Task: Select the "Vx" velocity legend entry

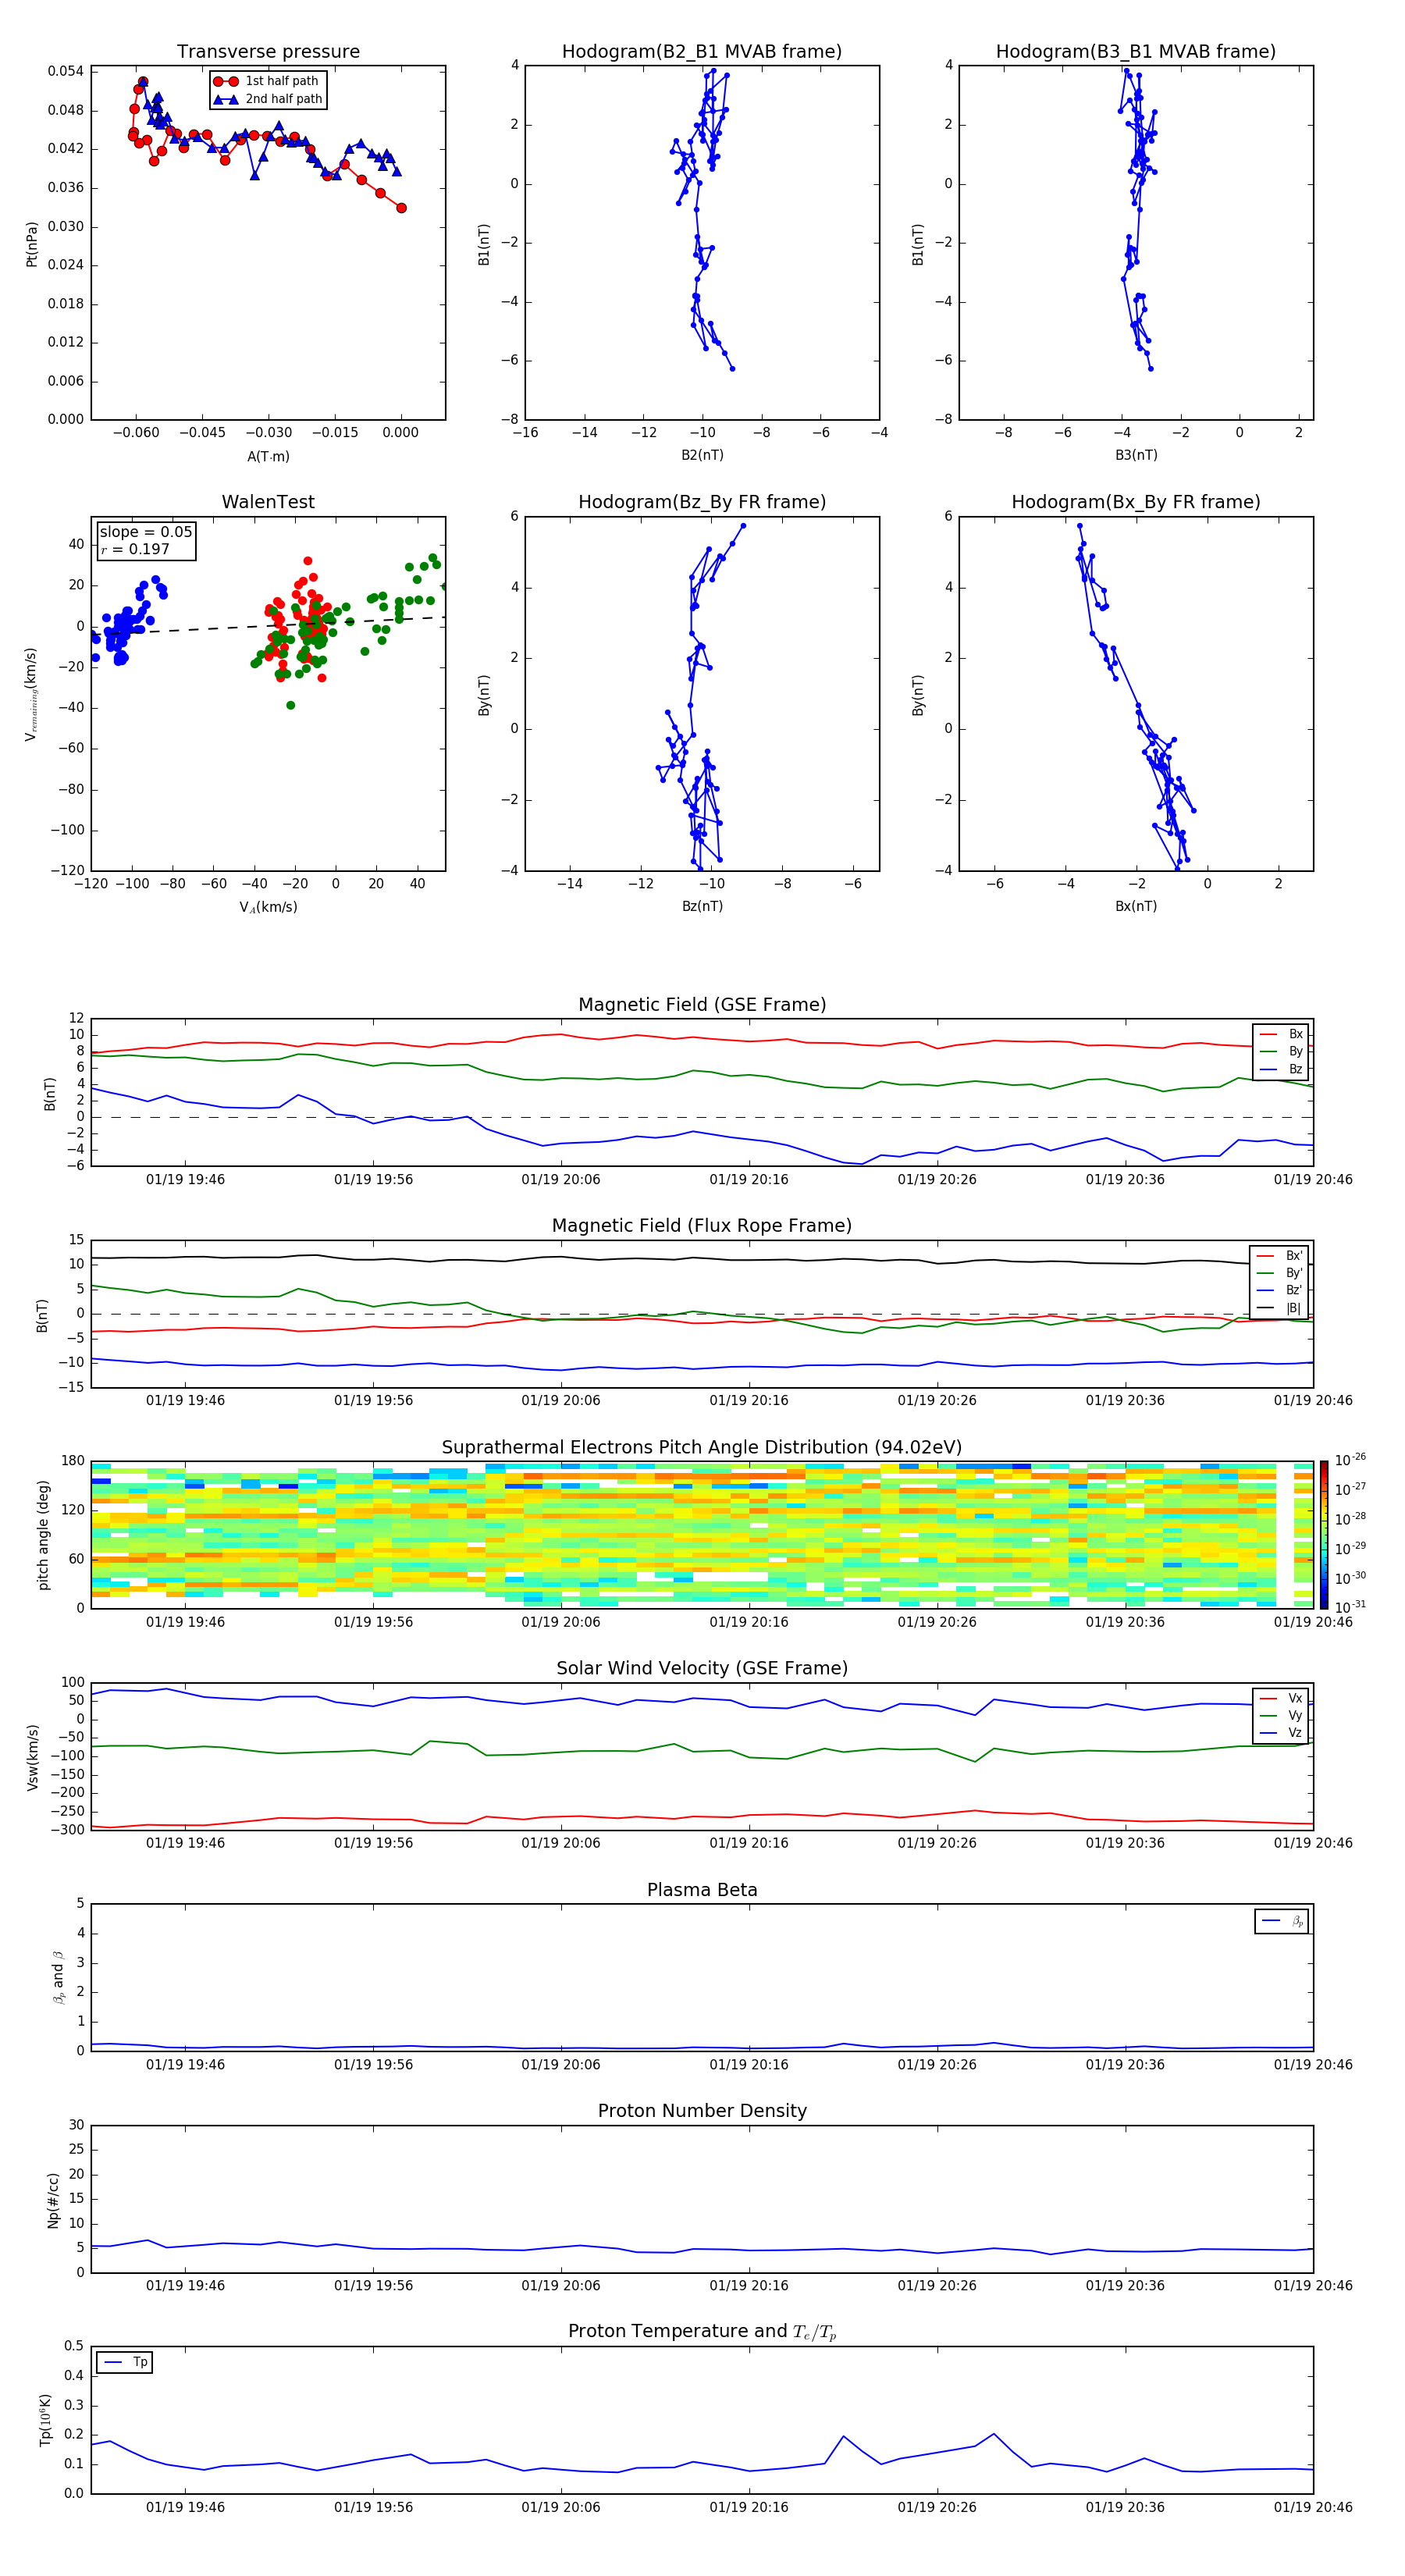Action: pos(1281,1698)
